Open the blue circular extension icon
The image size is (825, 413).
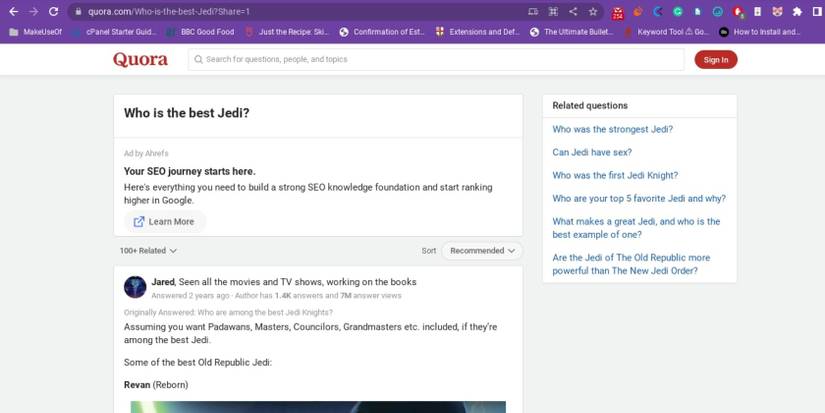click(x=718, y=11)
